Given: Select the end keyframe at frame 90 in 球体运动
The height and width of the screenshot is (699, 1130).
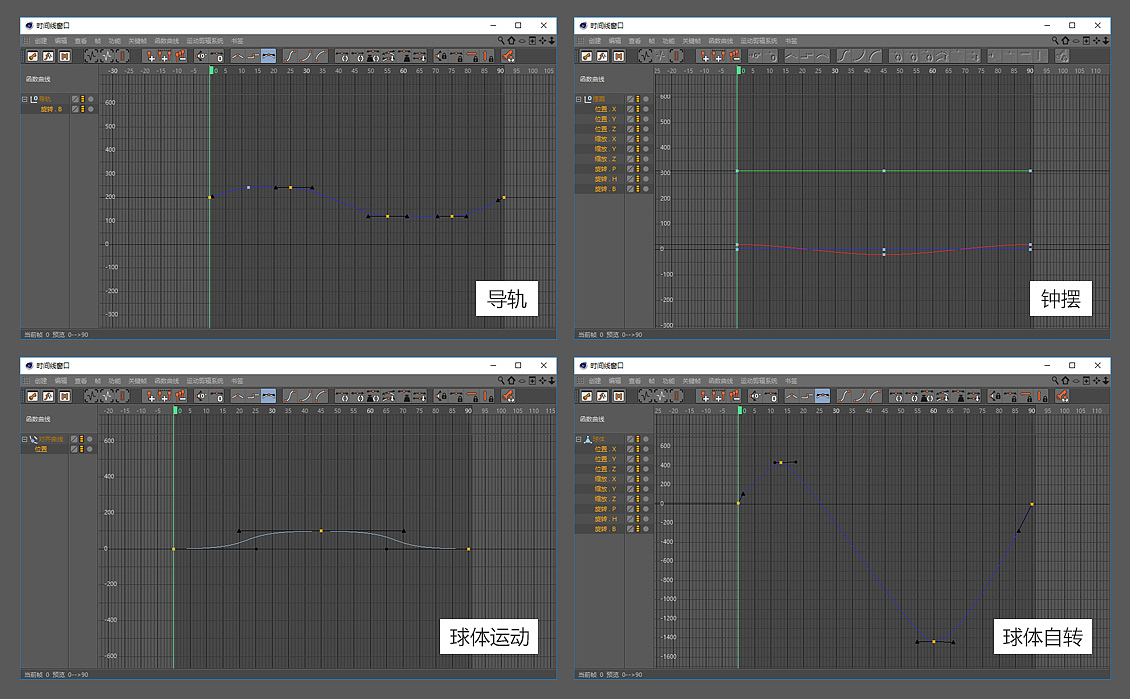Looking at the screenshot, I should [468, 549].
